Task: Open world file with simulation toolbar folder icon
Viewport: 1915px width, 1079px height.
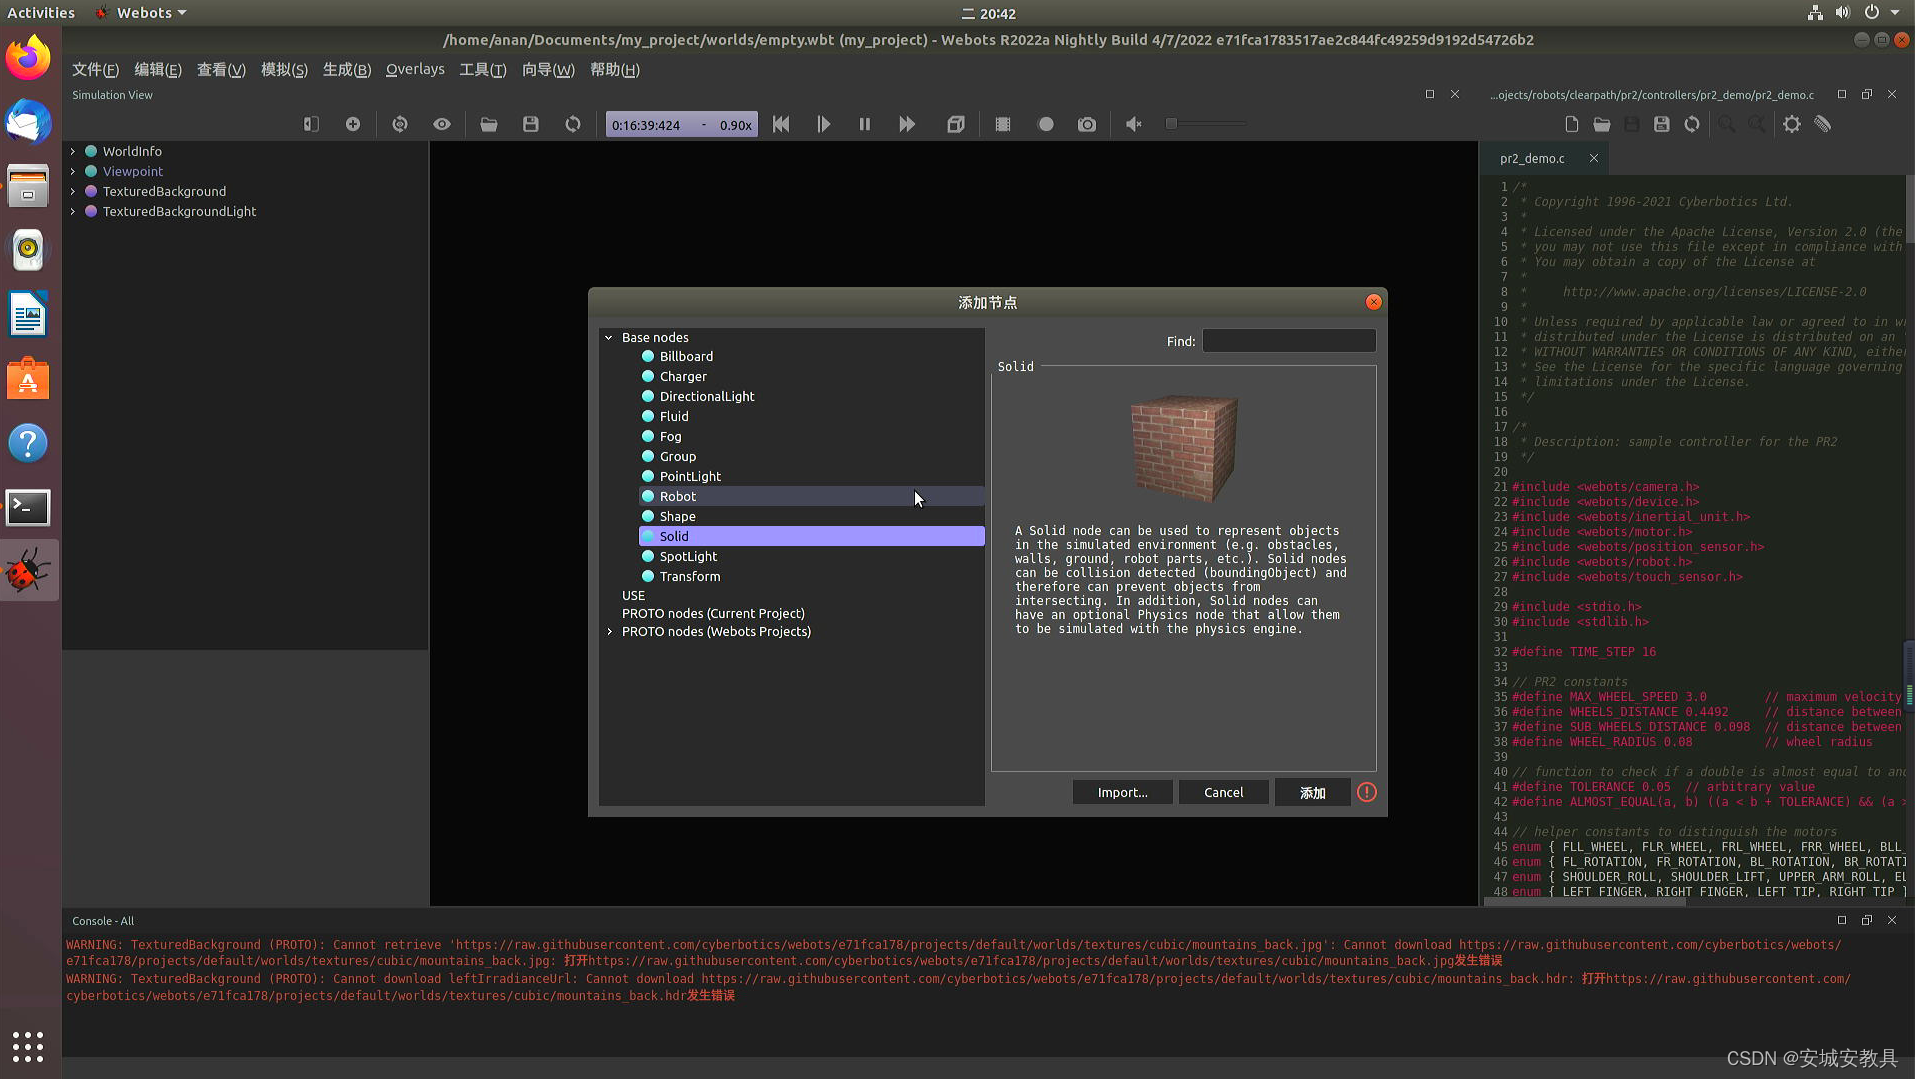Action: point(489,124)
